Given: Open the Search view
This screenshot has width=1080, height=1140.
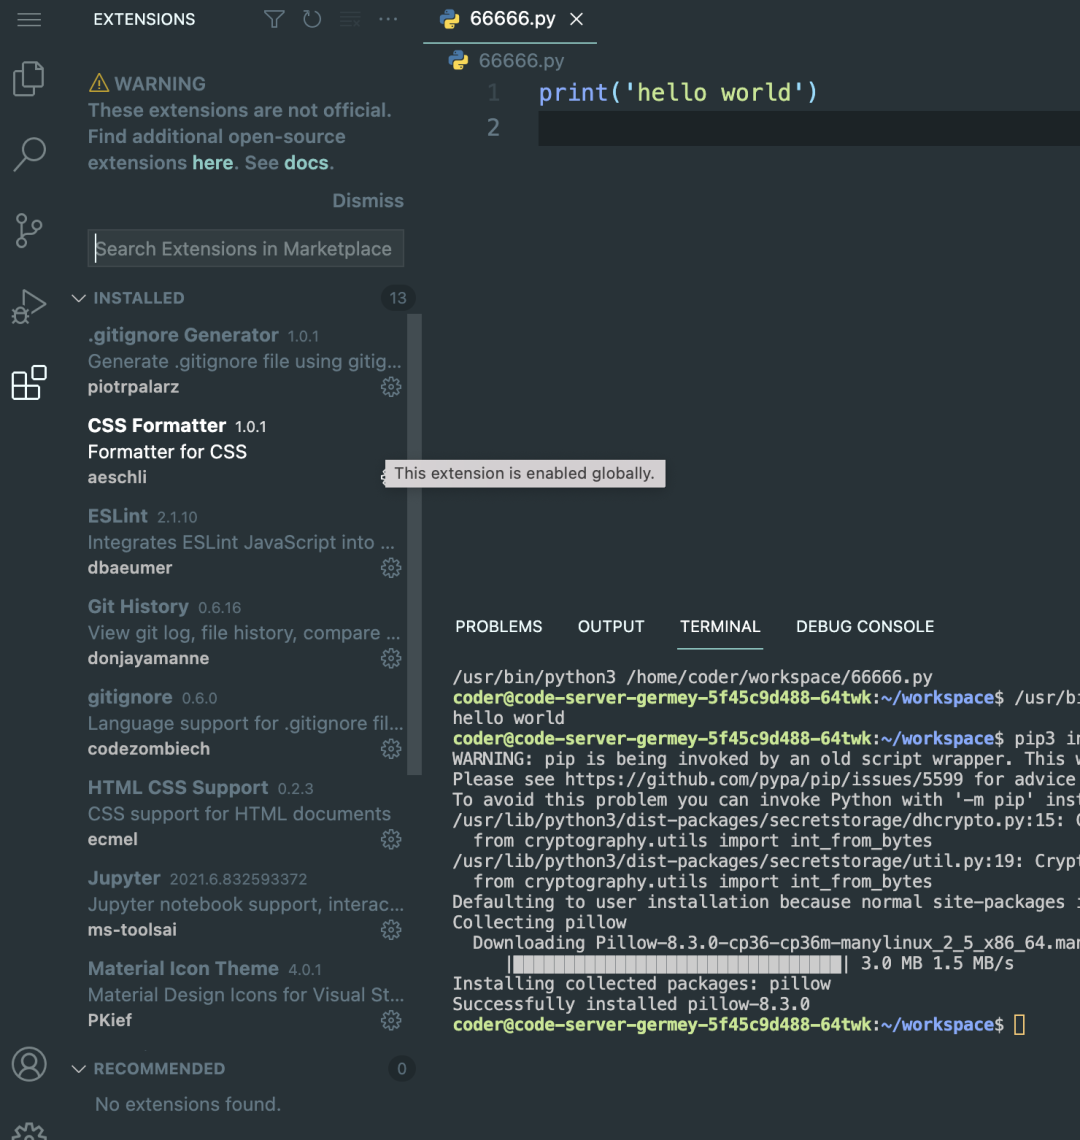Looking at the screenshot, I should [29, 154].
